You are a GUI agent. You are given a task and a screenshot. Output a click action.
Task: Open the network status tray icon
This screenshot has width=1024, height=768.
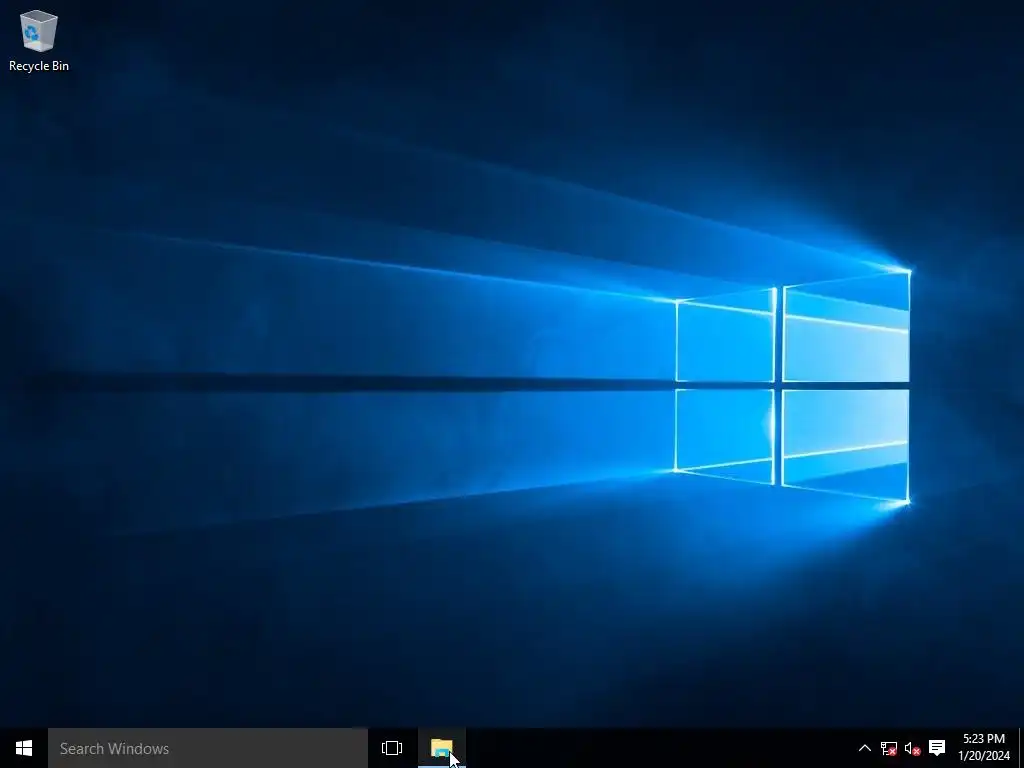(x=888, y=748)
